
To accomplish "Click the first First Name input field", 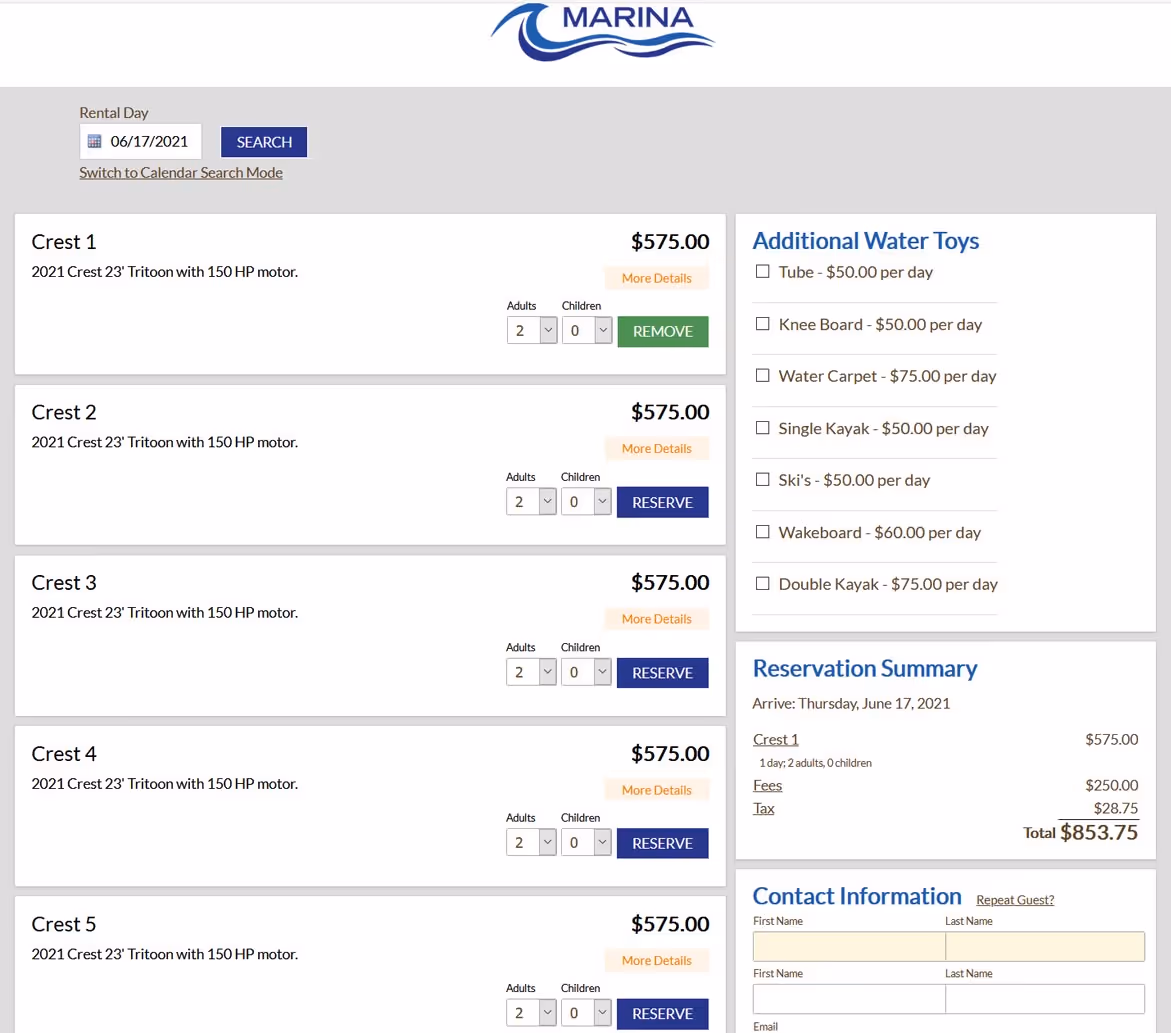I will (x=848, y=946).
